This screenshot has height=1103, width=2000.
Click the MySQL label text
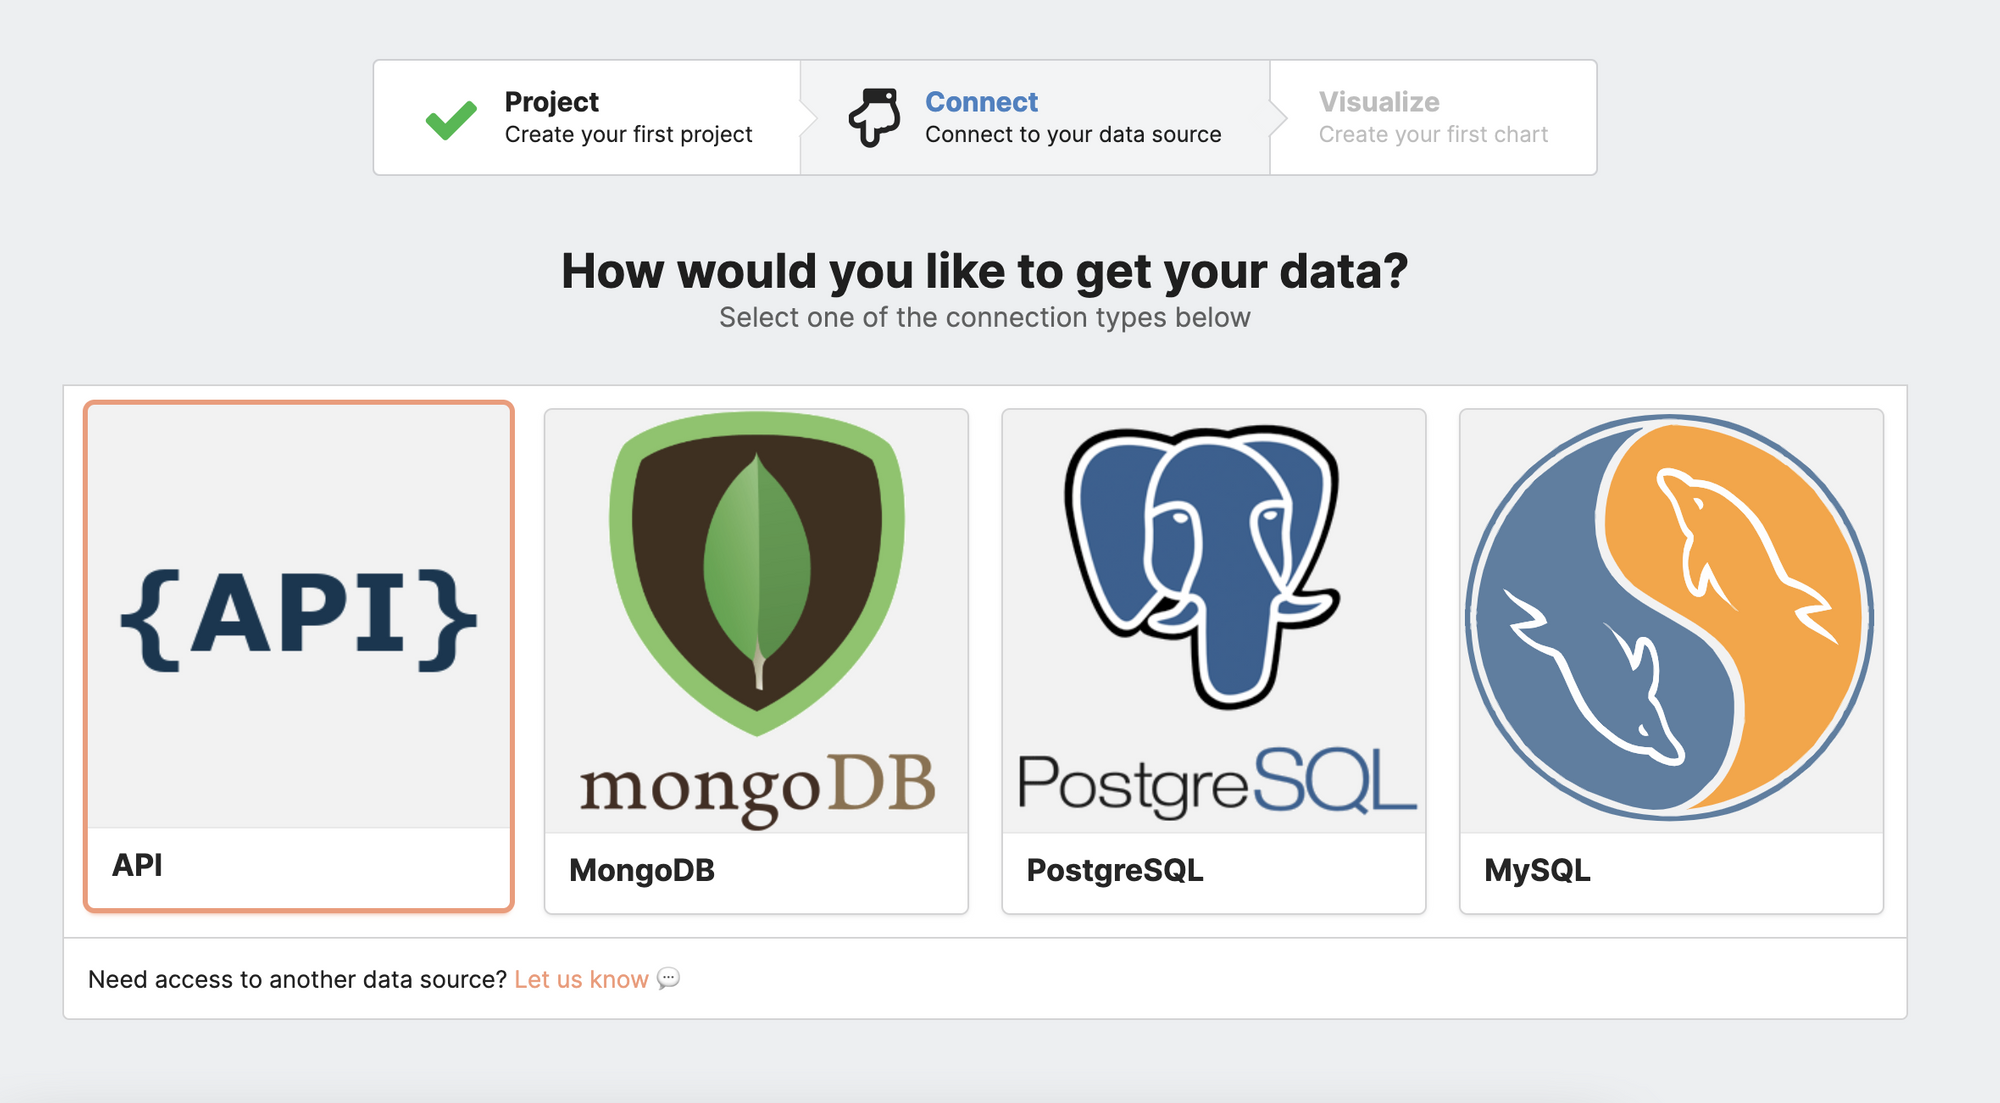(1538, 870)
